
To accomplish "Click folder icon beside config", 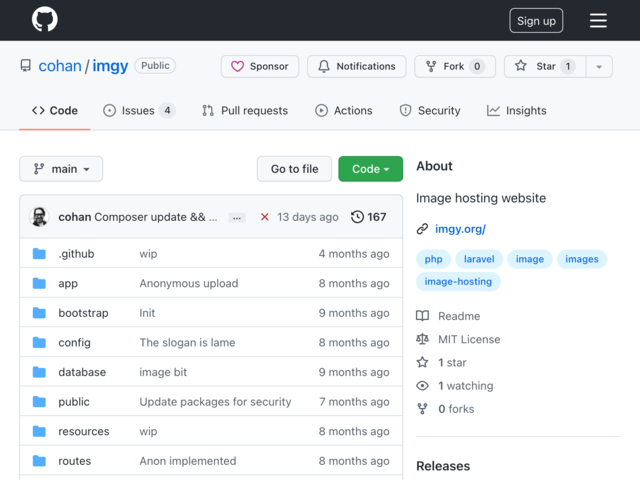I will tap(39, 342).
